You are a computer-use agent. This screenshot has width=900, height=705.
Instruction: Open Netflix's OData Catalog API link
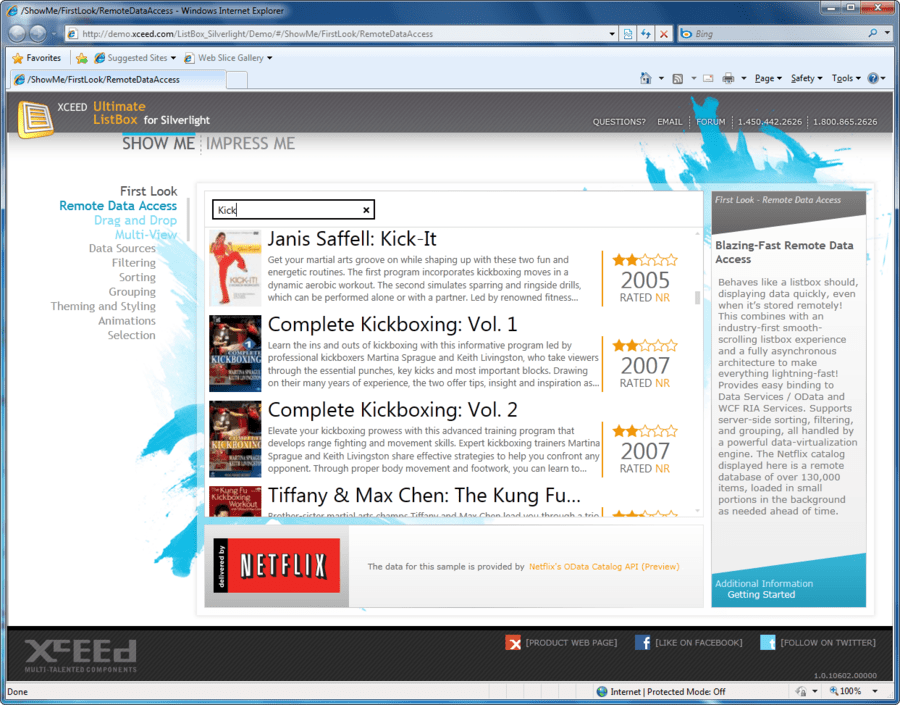coord(604,566)
